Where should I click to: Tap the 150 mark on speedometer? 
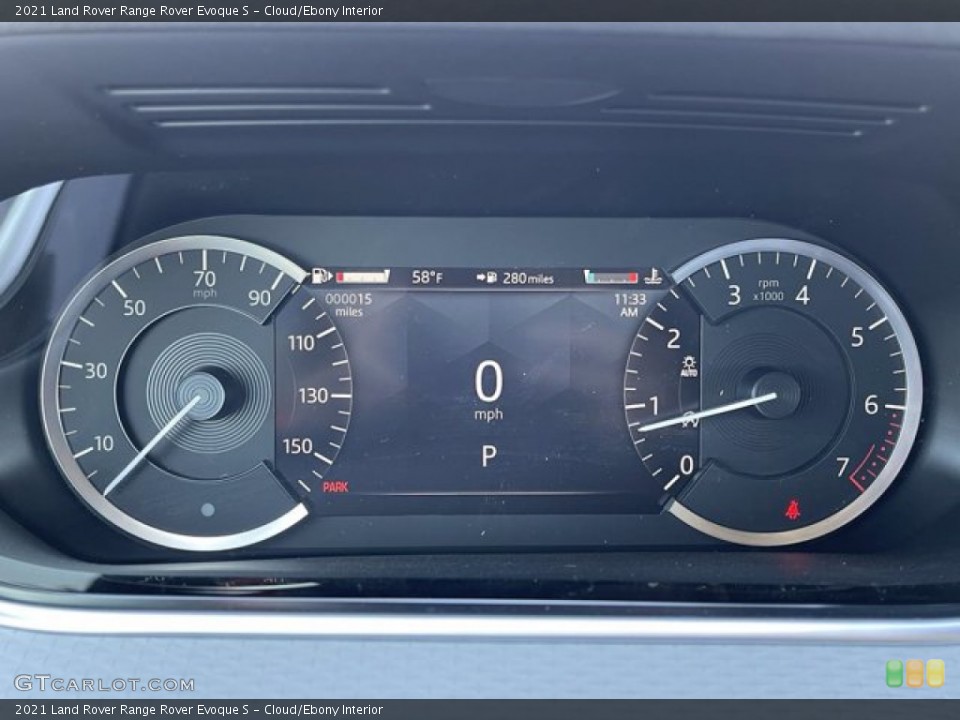(298, 446)
